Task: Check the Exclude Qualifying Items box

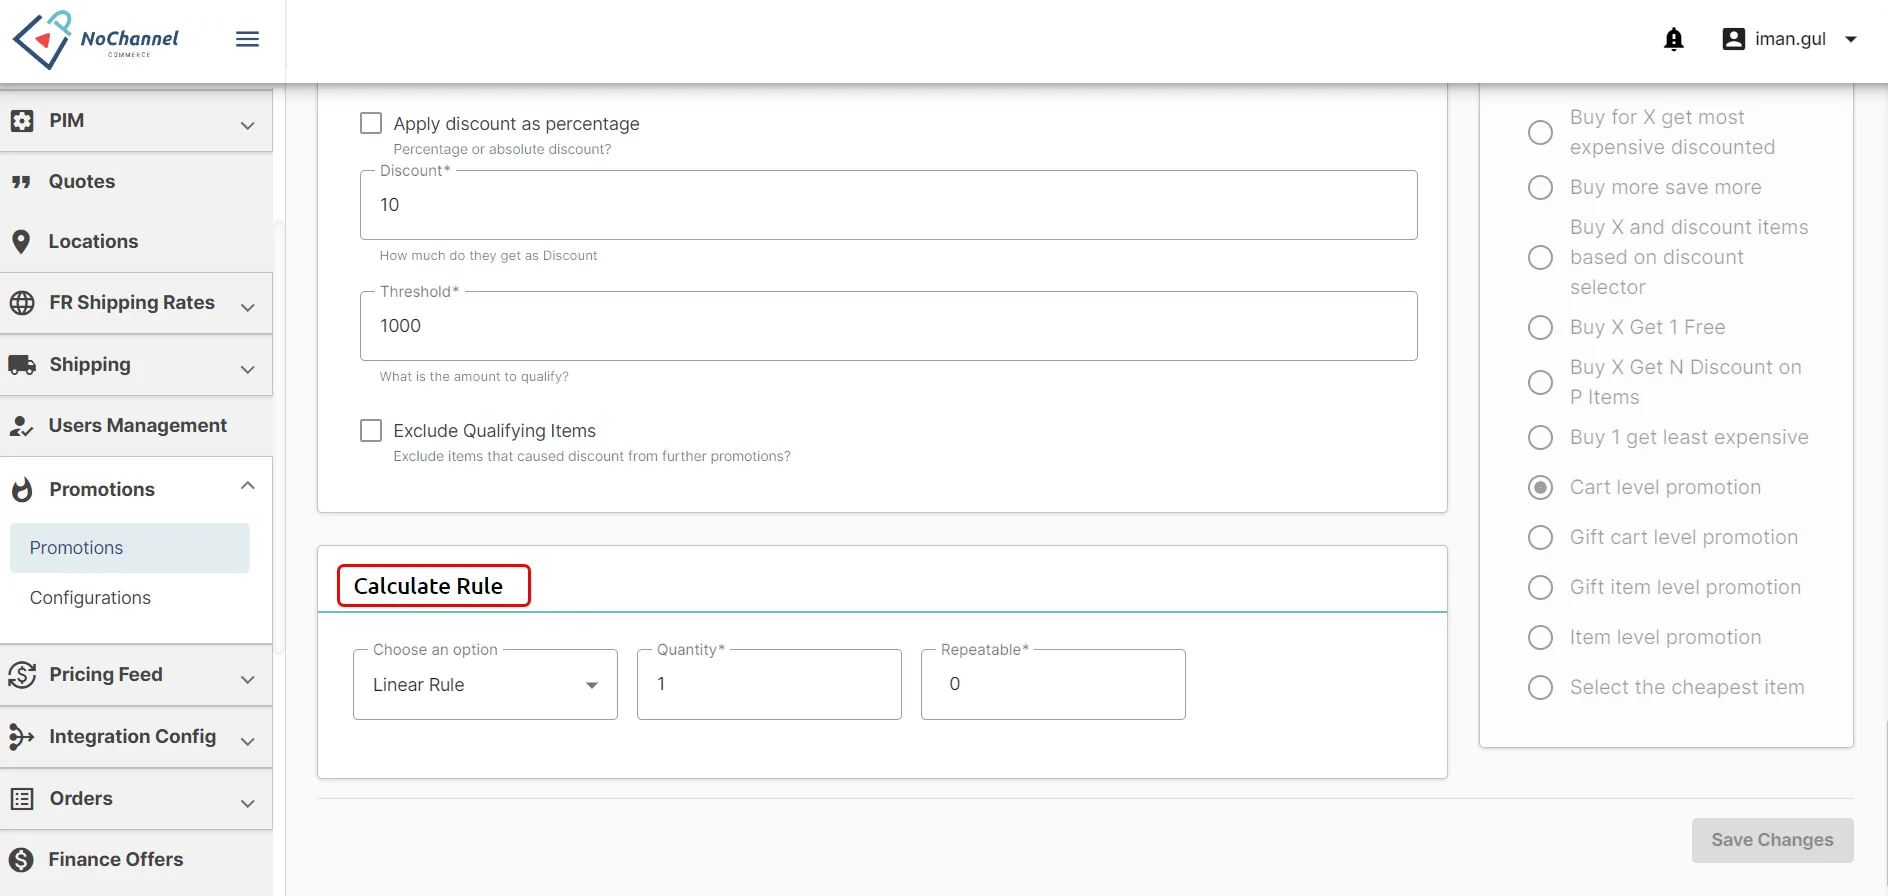Action: pyautogui.click(x=371, y=430)
